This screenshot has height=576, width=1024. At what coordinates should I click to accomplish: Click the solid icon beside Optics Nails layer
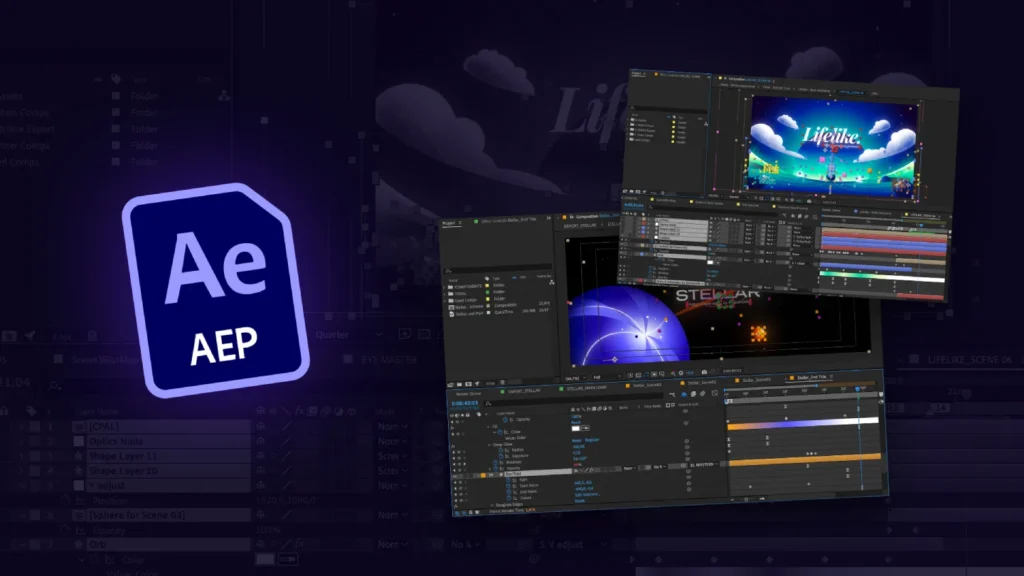tap(78, 441)
